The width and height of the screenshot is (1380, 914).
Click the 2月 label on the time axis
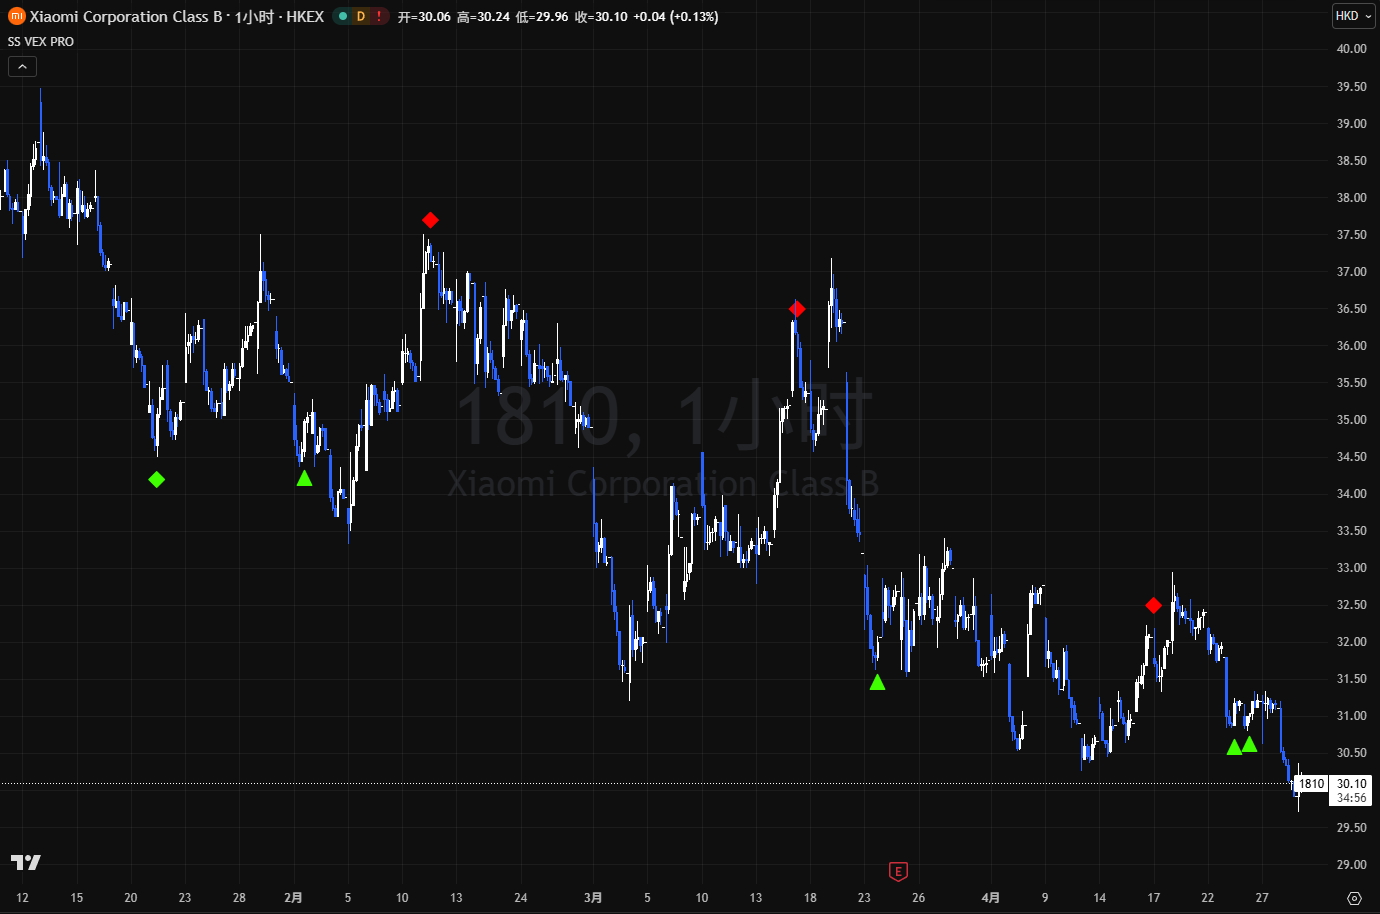point(293,898)
